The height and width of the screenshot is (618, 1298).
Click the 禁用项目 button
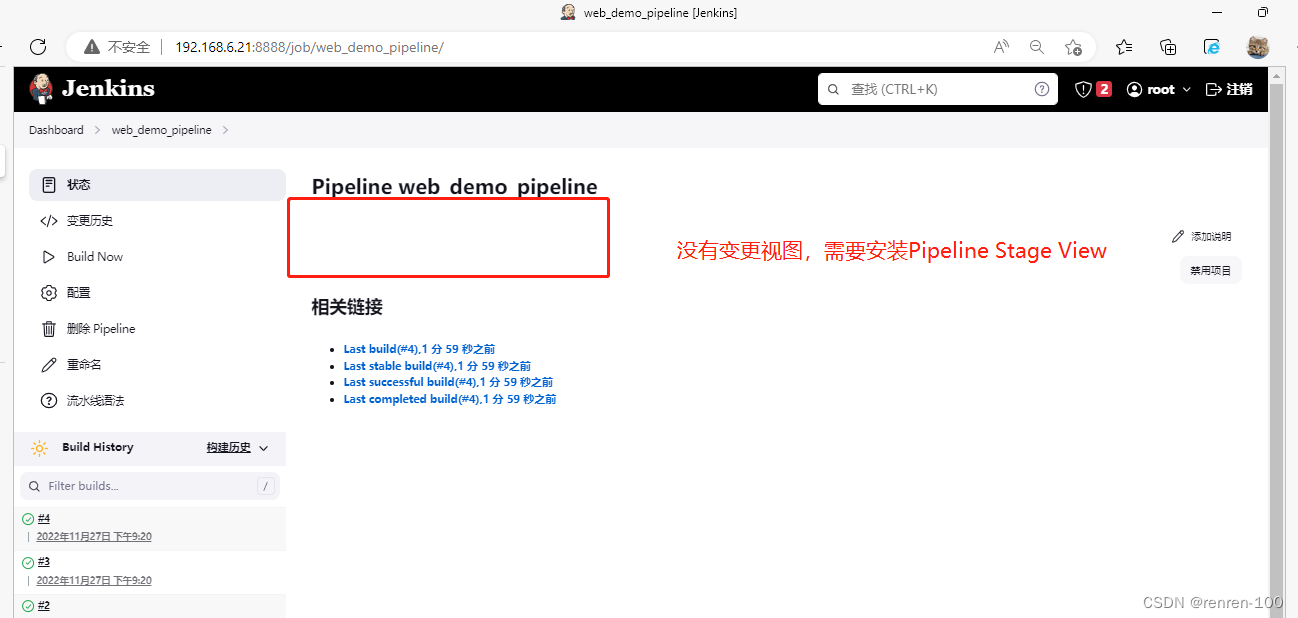click(1210, 270)
